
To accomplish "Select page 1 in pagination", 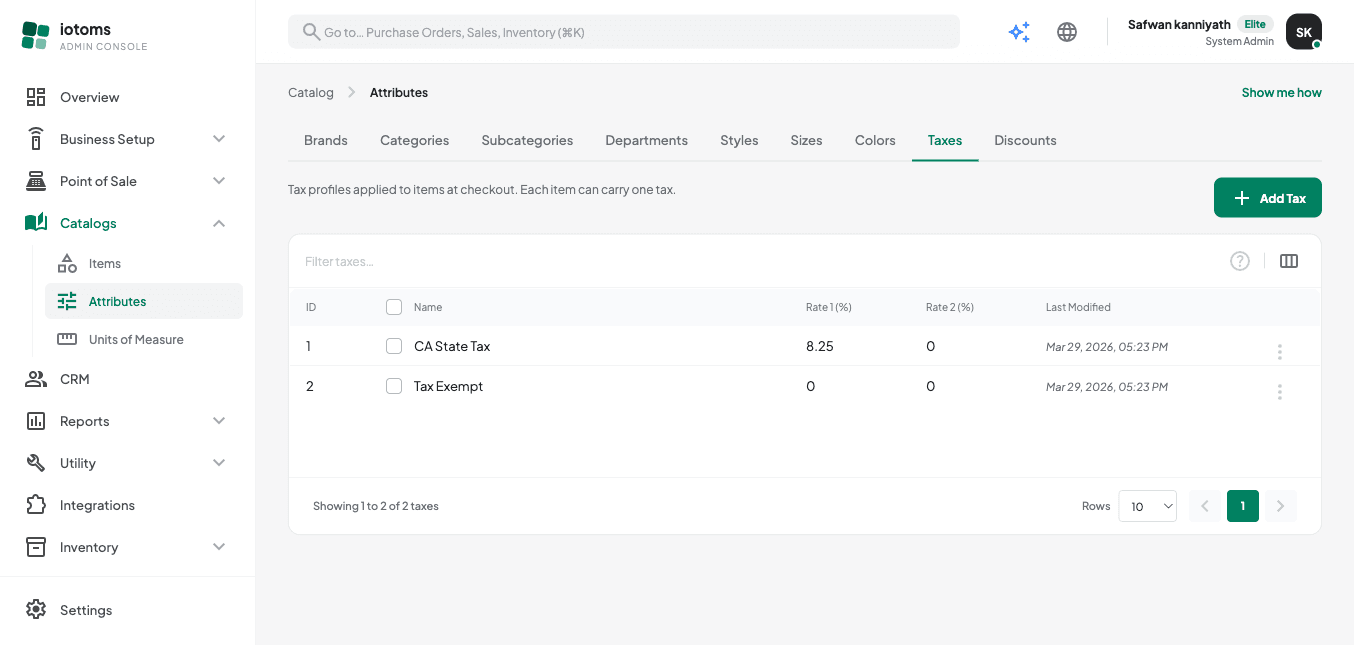I will coord(1243,506).
